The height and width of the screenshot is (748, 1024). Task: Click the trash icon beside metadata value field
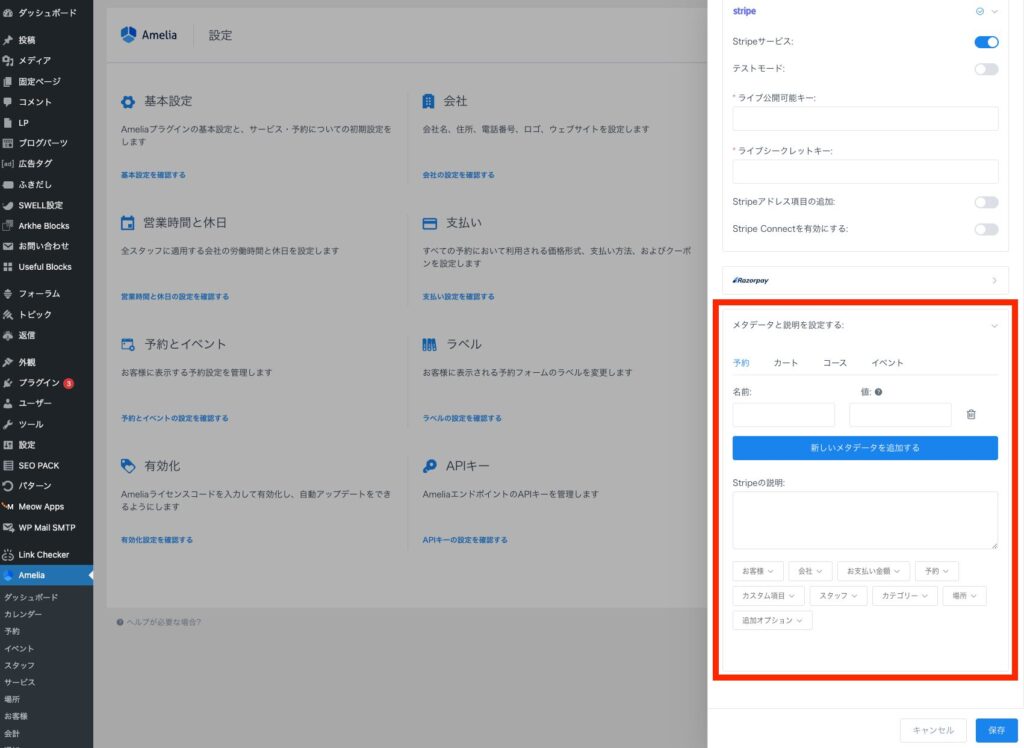[970, 414]
